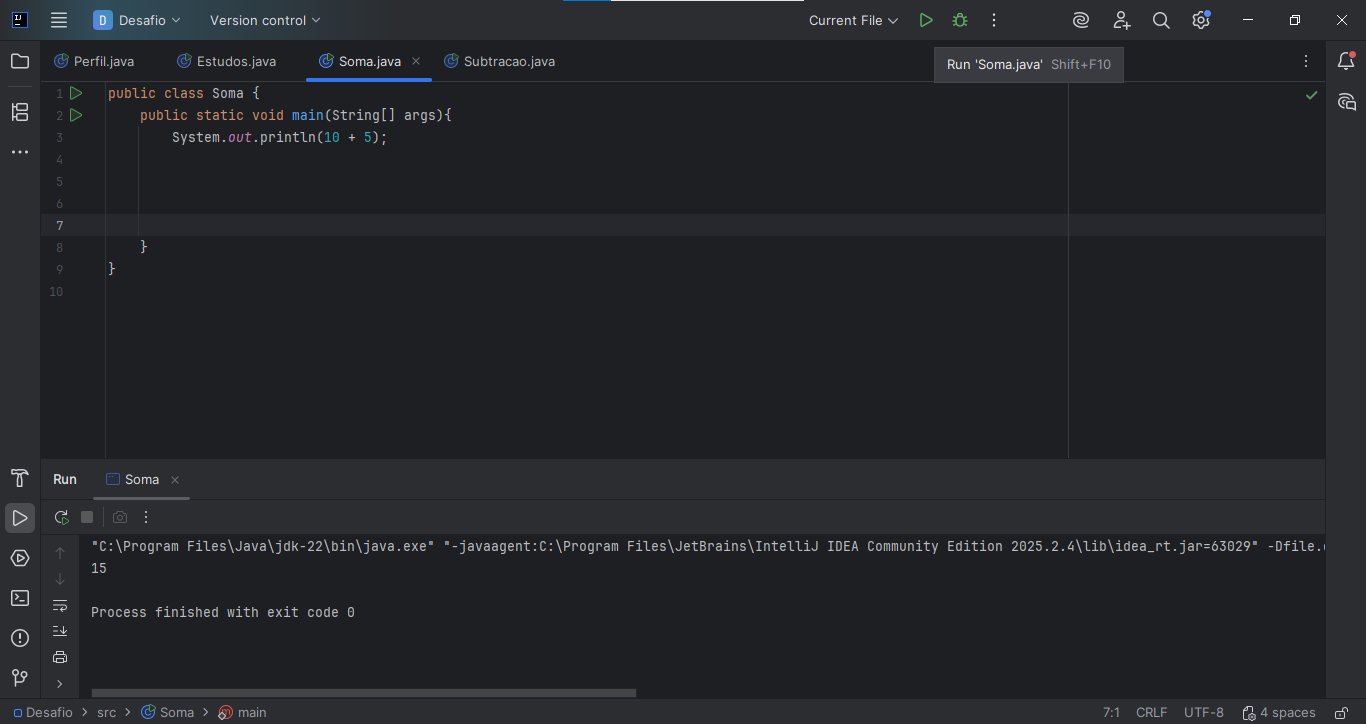Click the UTF-8 encoding status bar item
The width and height of the screenshot is (1366, 724).
pos(1203,713)
